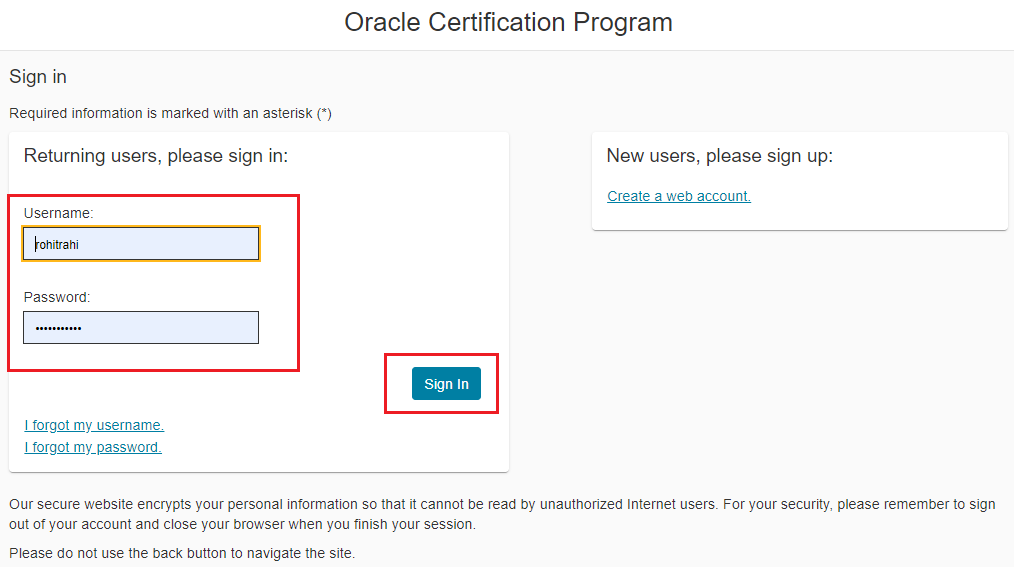
Task: Click the Sign In button
Action: coord(446,383)
